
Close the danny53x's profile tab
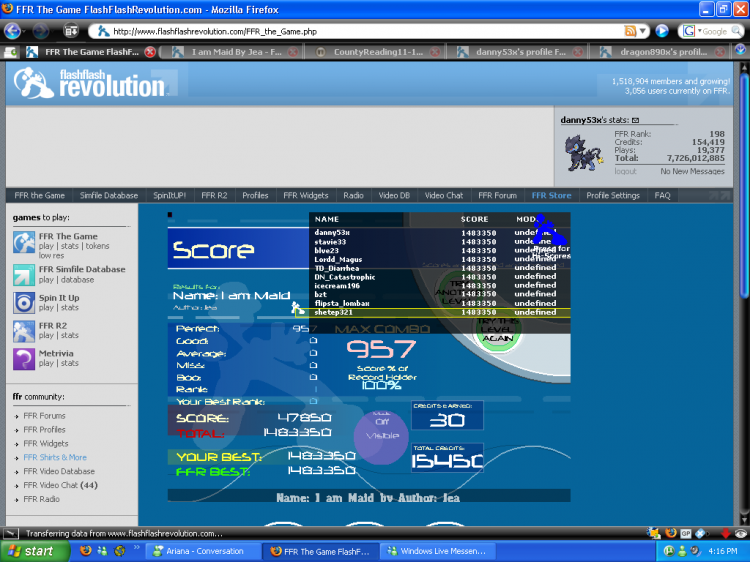click(578, 52)
